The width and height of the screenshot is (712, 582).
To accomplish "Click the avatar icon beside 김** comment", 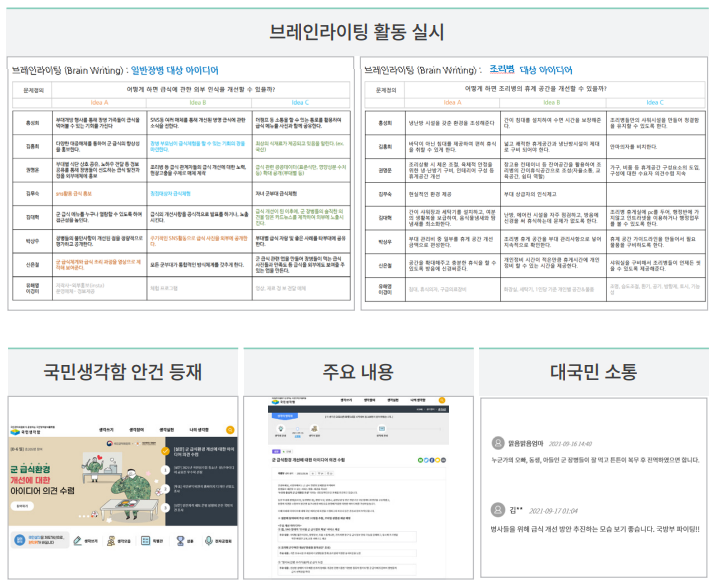I will (497, 508).
